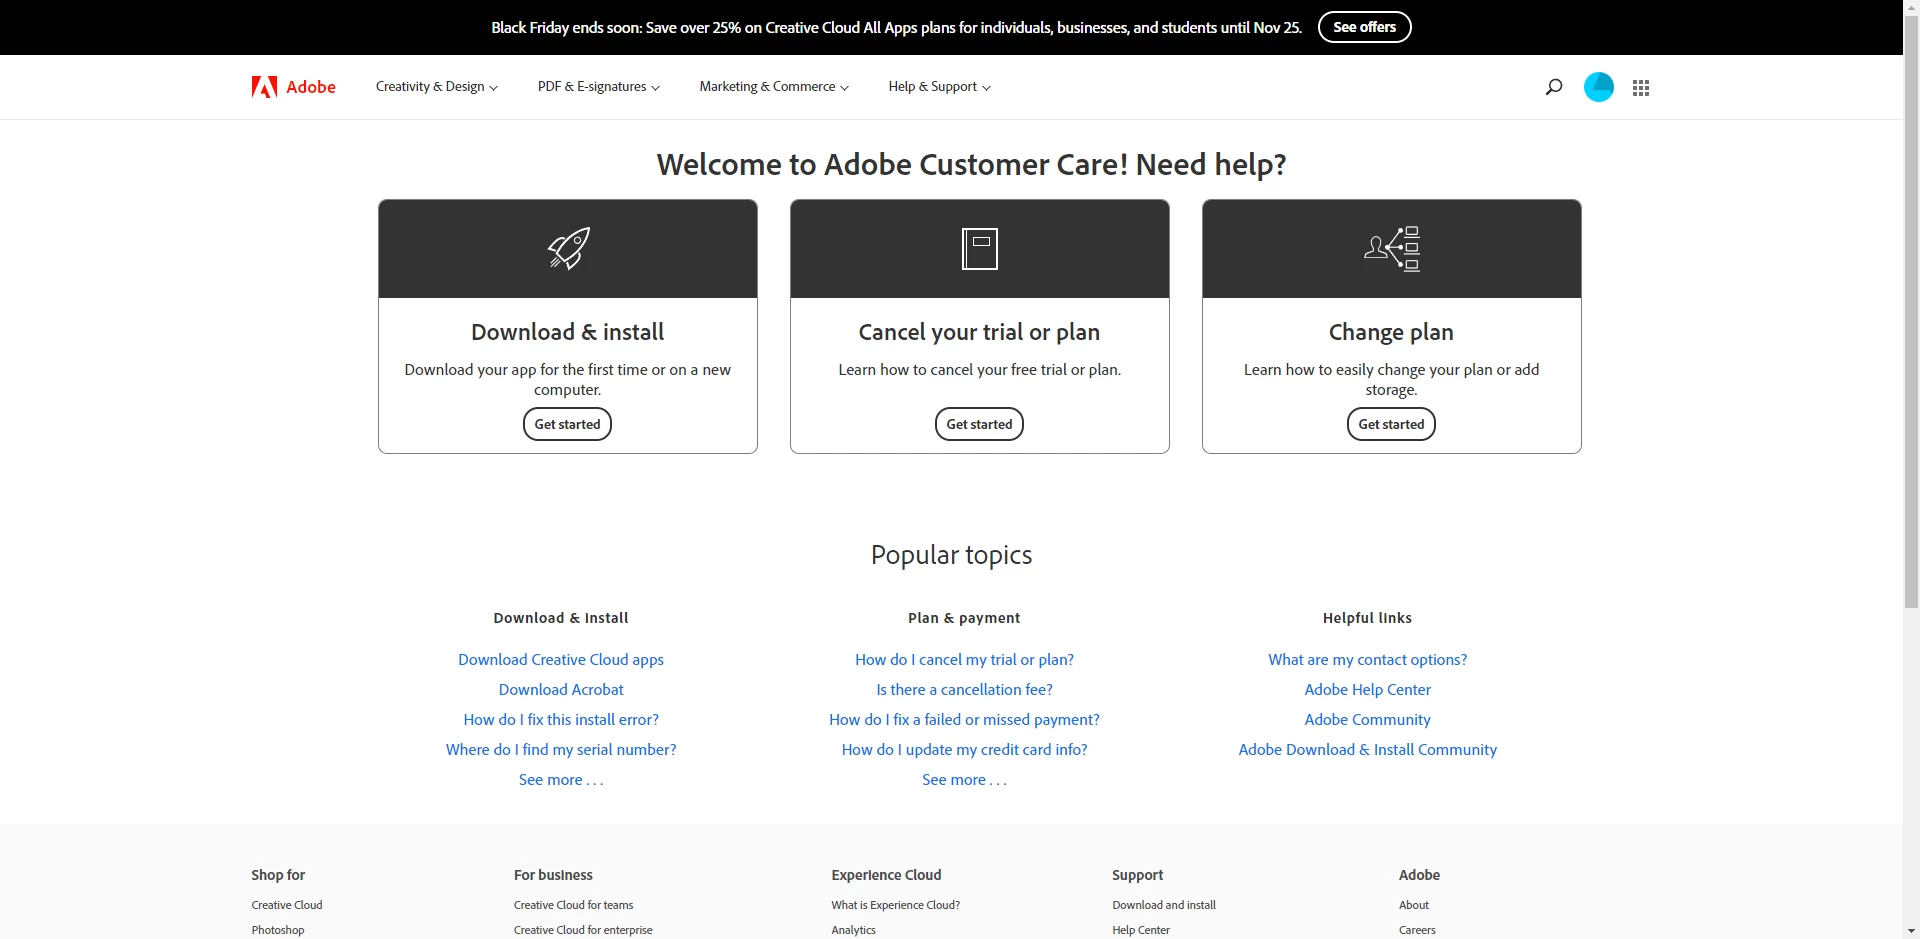Open What are my contact options link
1920x939 pixels.
point(1367,660)
